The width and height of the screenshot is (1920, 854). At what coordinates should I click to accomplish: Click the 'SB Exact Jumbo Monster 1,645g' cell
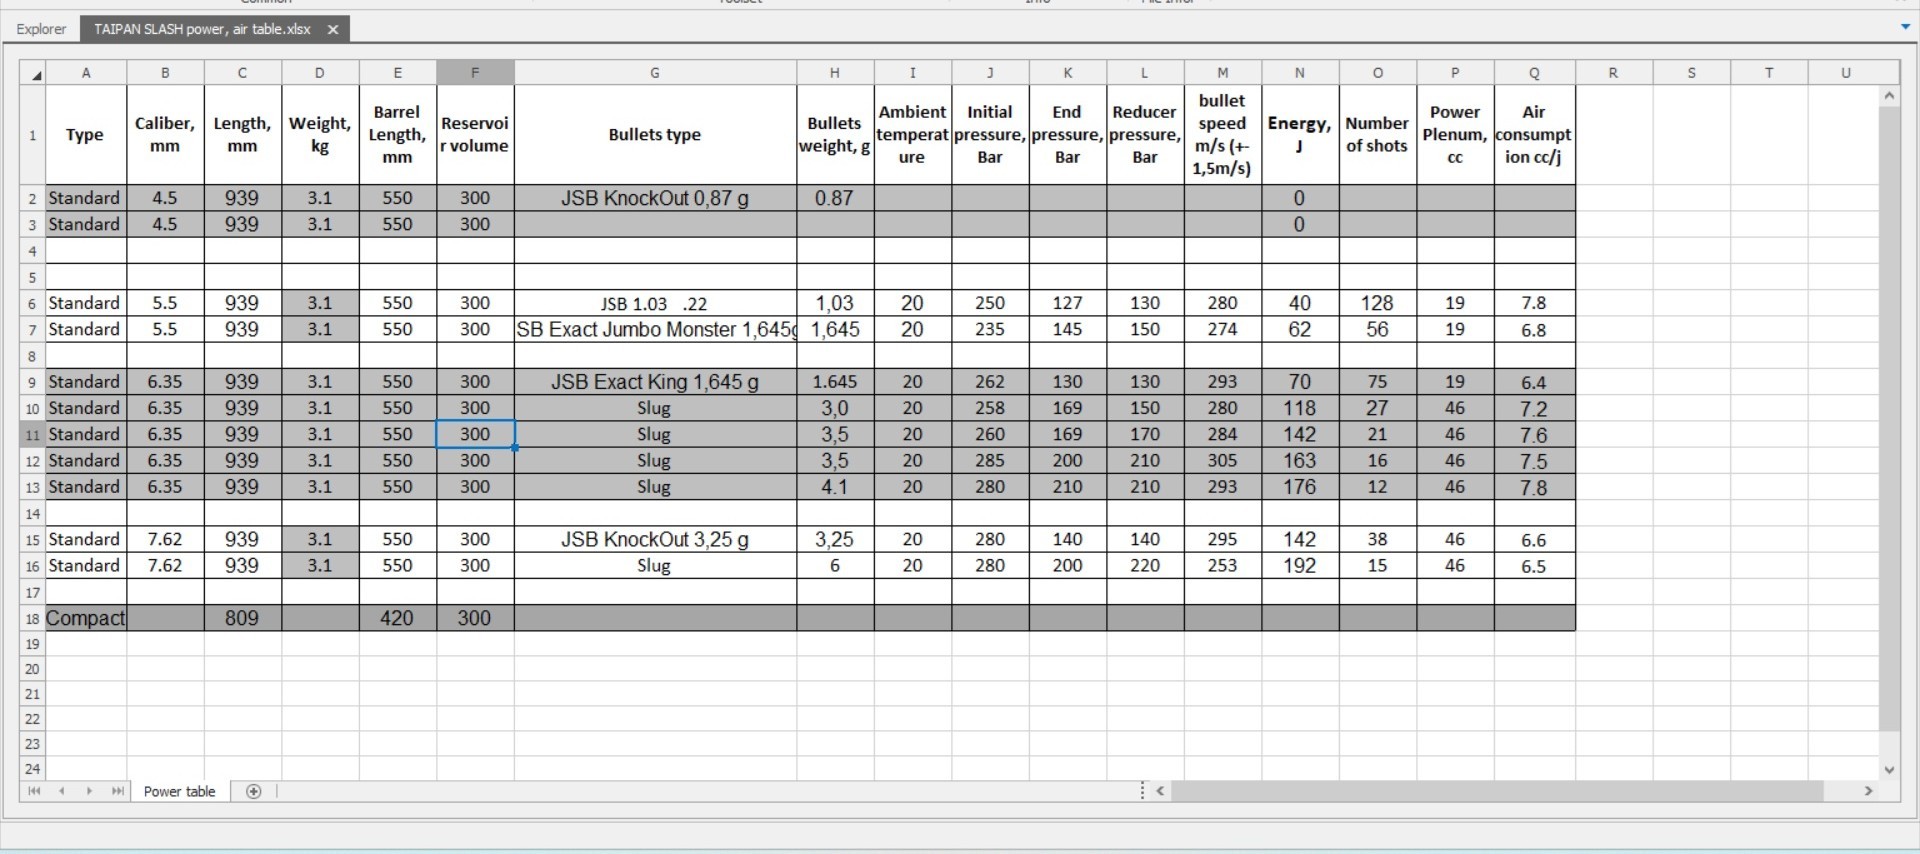pos(655,329)
